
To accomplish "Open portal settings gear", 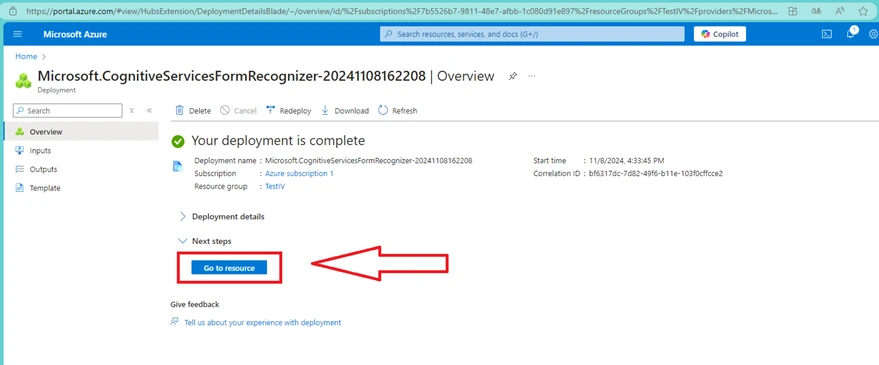I will [873, 34].
